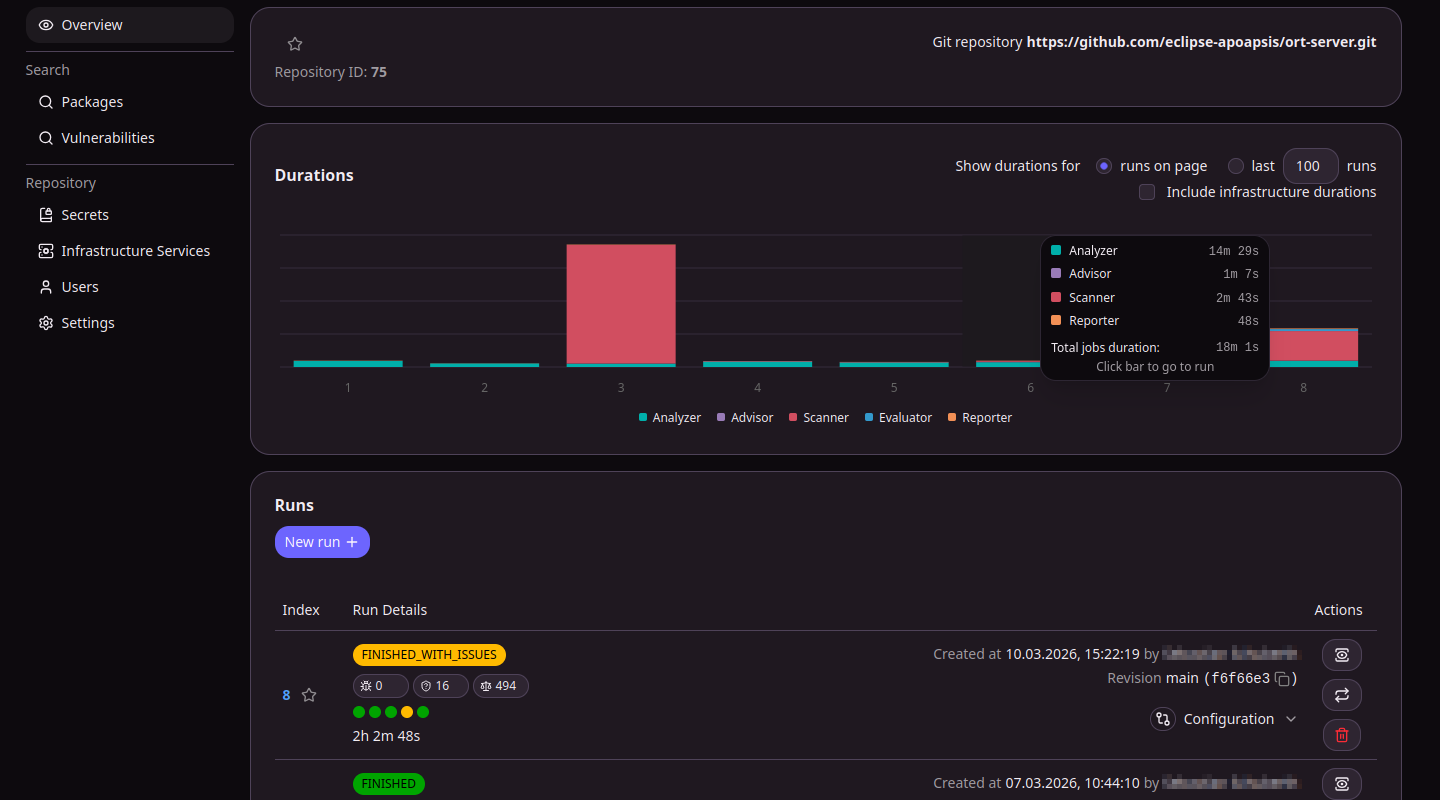This screenshot has width=1440, height=800.
Task: Open repository Settings in the sidebar
Action: tap(130, 323)
